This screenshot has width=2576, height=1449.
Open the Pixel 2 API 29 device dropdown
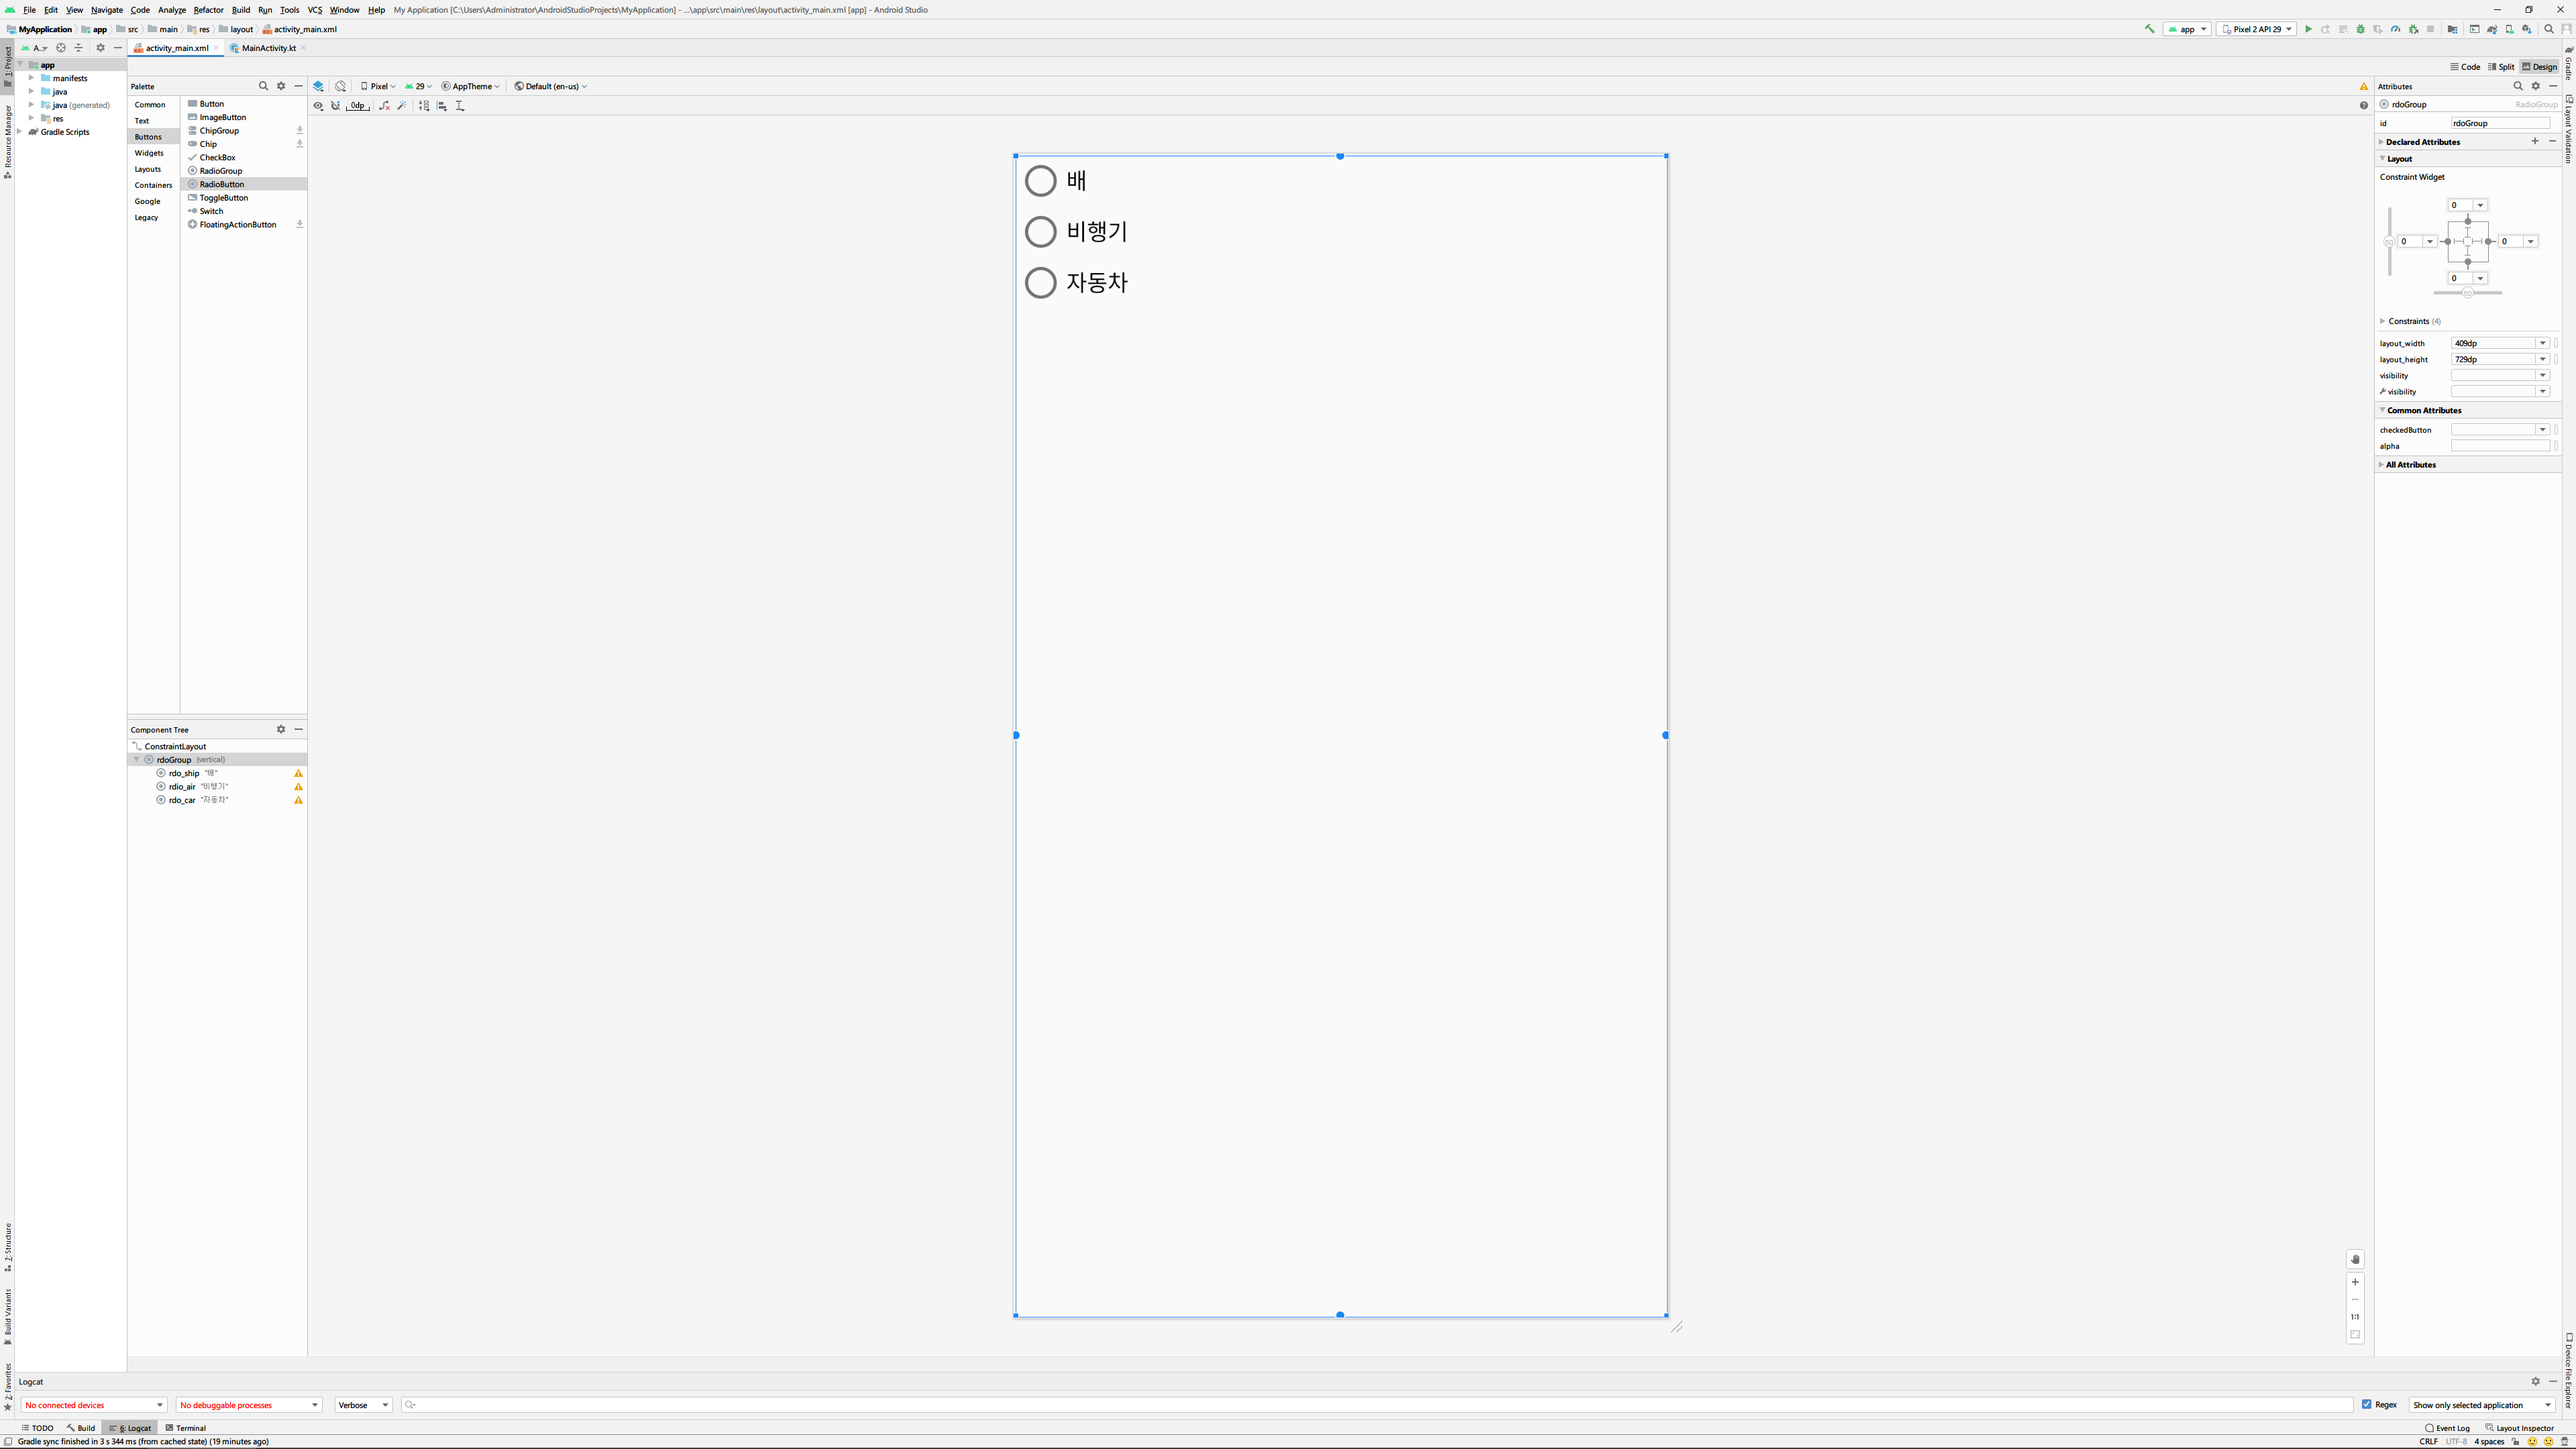click(2256, 29)
